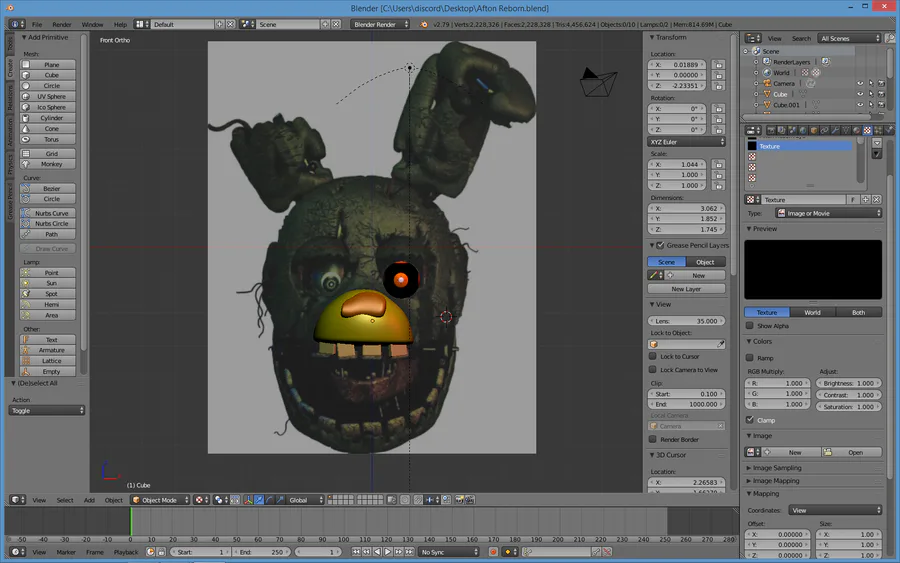Screen dimensions: 900x563
Task: Click the New Layer button
Action: (x=686, y=289)
